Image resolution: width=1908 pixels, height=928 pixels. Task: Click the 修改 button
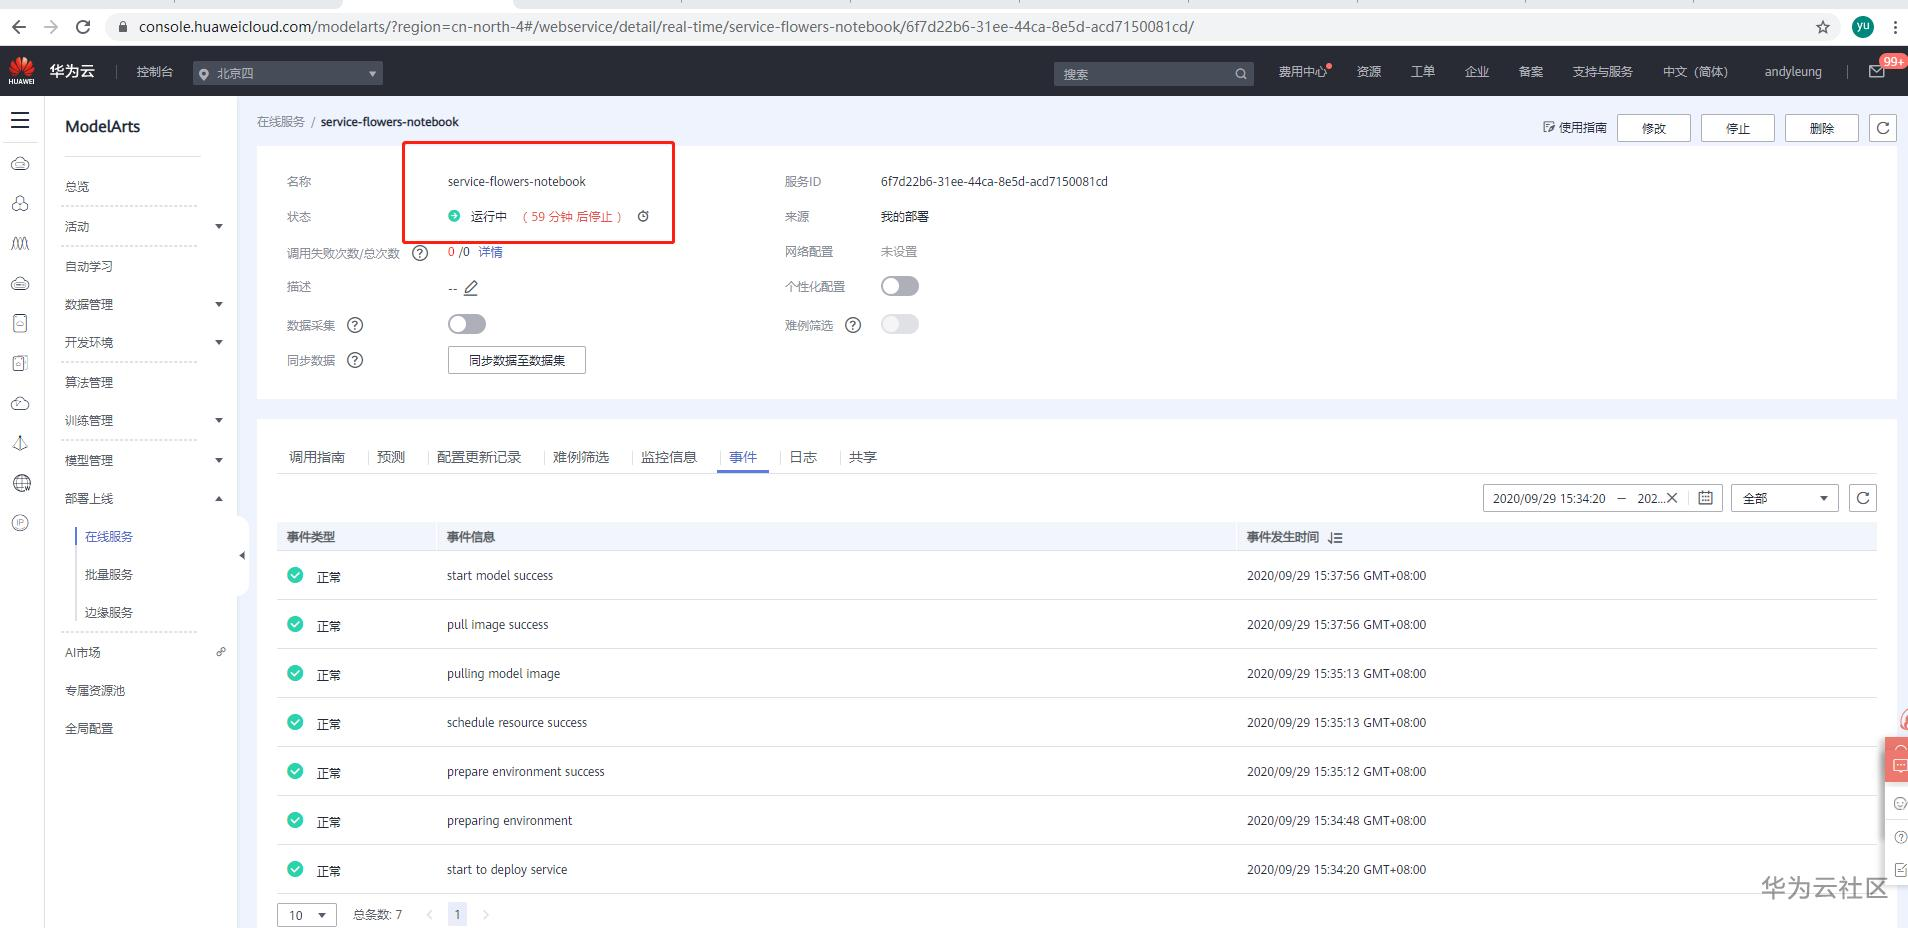click(x=1654, y=128)
